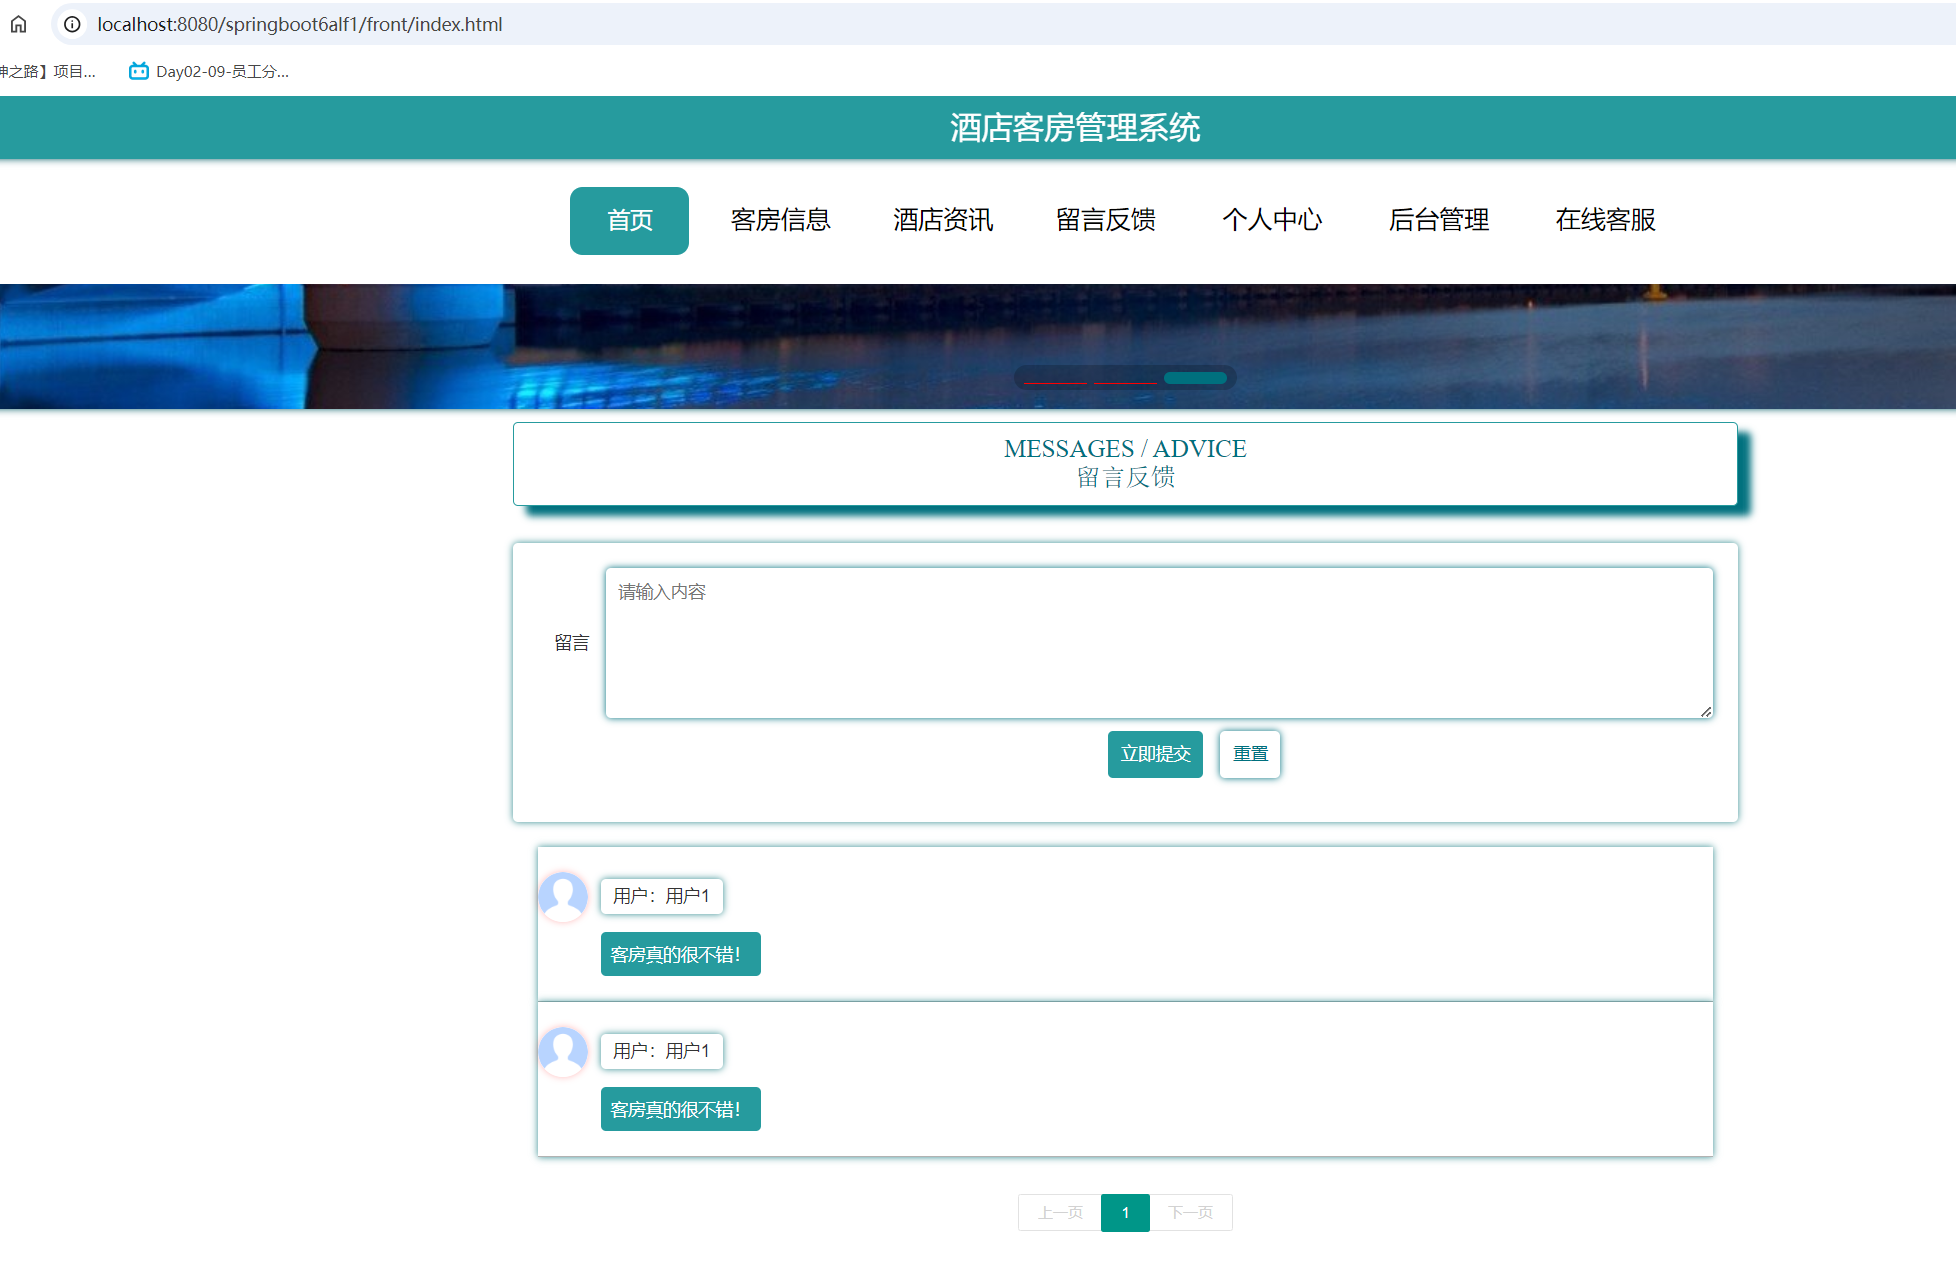The height and width of the screenshot is (1283, 1956).
Task: Submit the message with 立即提交
Action: (x=1155, y=754)
